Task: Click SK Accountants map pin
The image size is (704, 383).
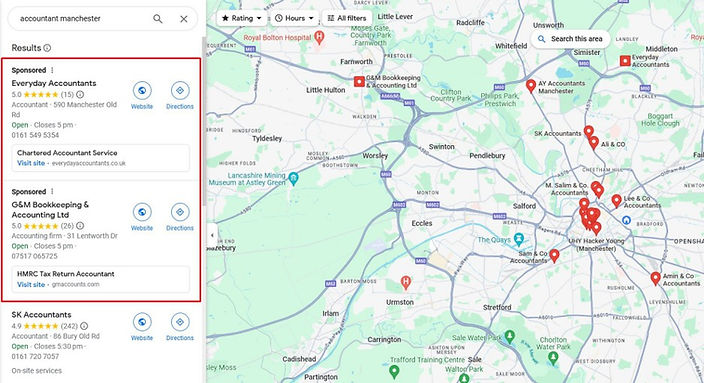Action: pos(588,132)
